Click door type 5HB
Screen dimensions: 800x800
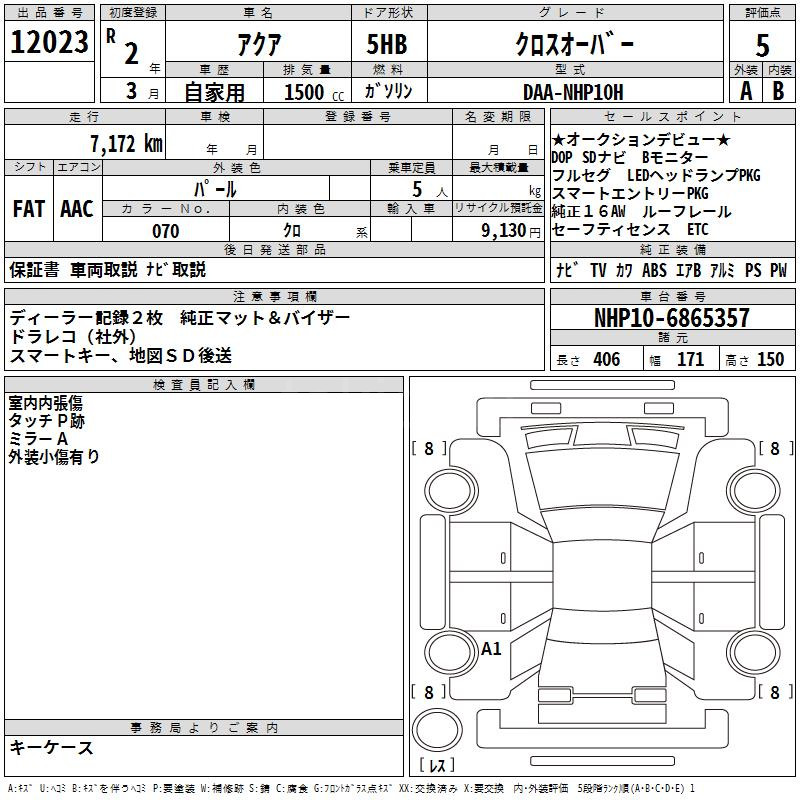(x=387, y=44)
